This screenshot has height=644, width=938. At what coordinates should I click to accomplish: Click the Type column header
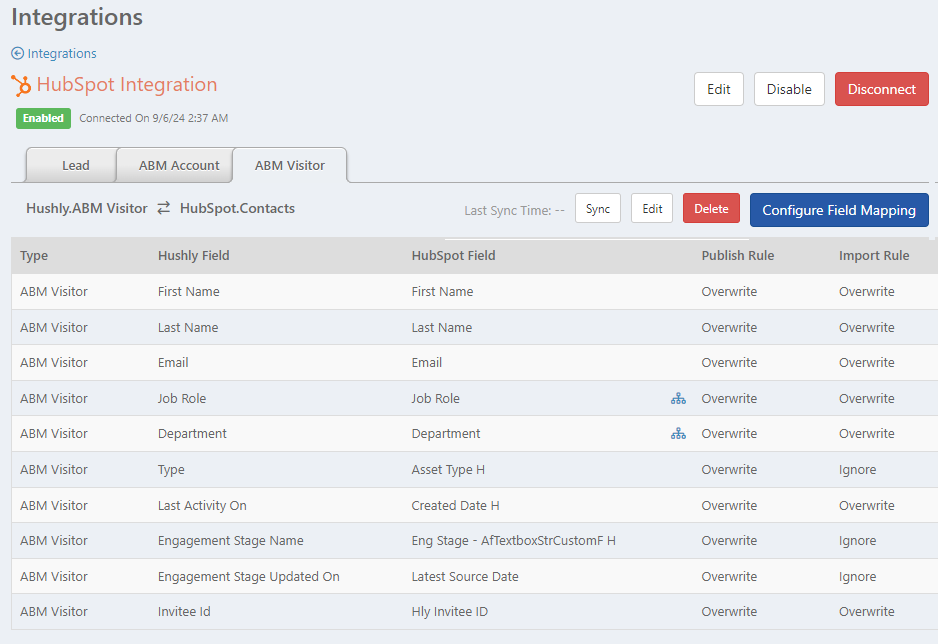coord(34,256)
